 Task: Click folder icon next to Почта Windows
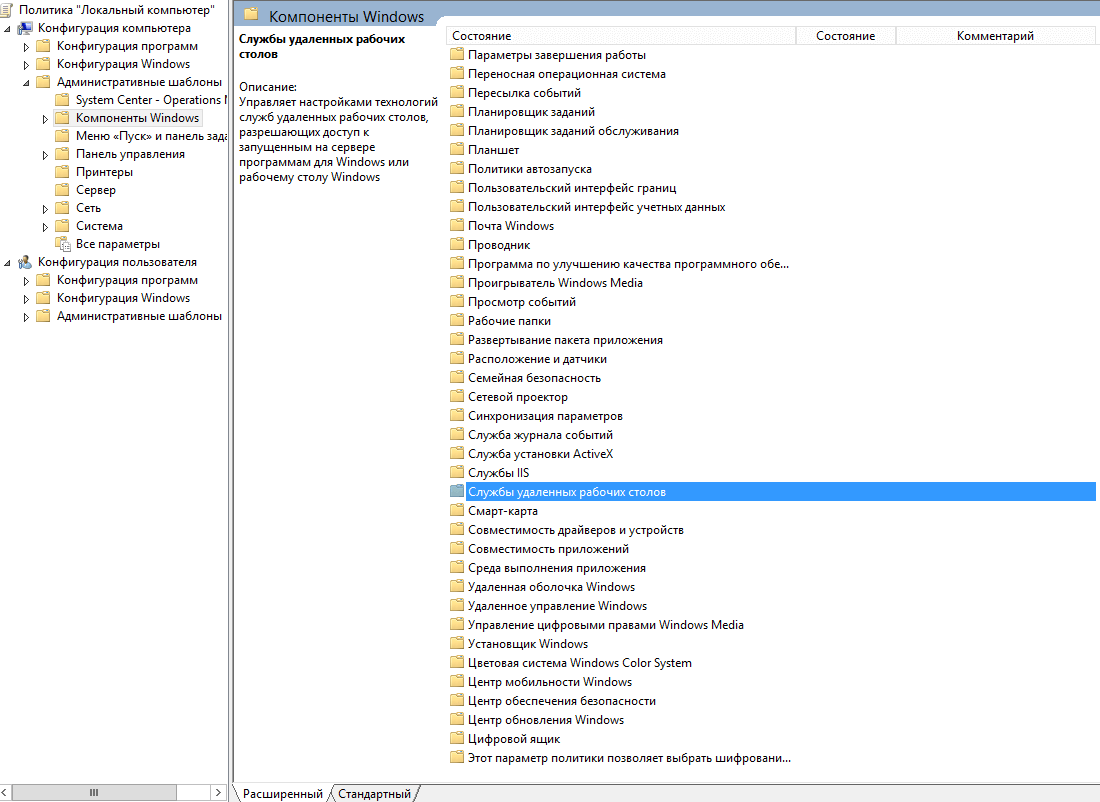457,225
